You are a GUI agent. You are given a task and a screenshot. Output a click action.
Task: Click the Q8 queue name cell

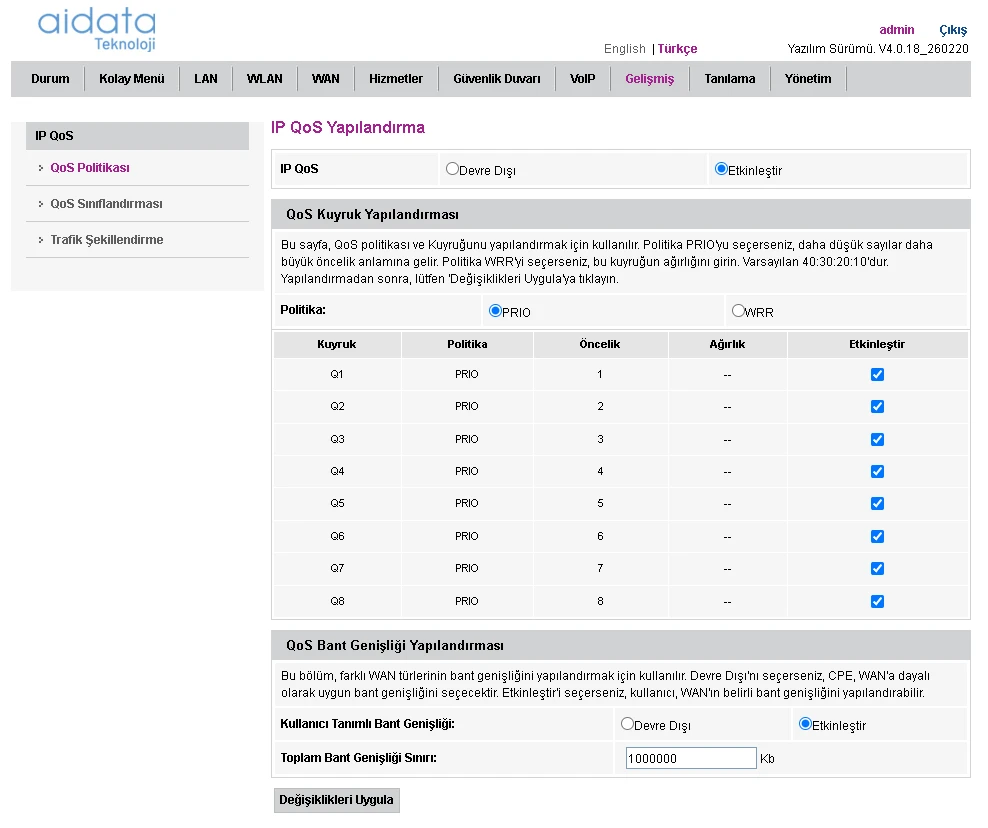(337, 601)
